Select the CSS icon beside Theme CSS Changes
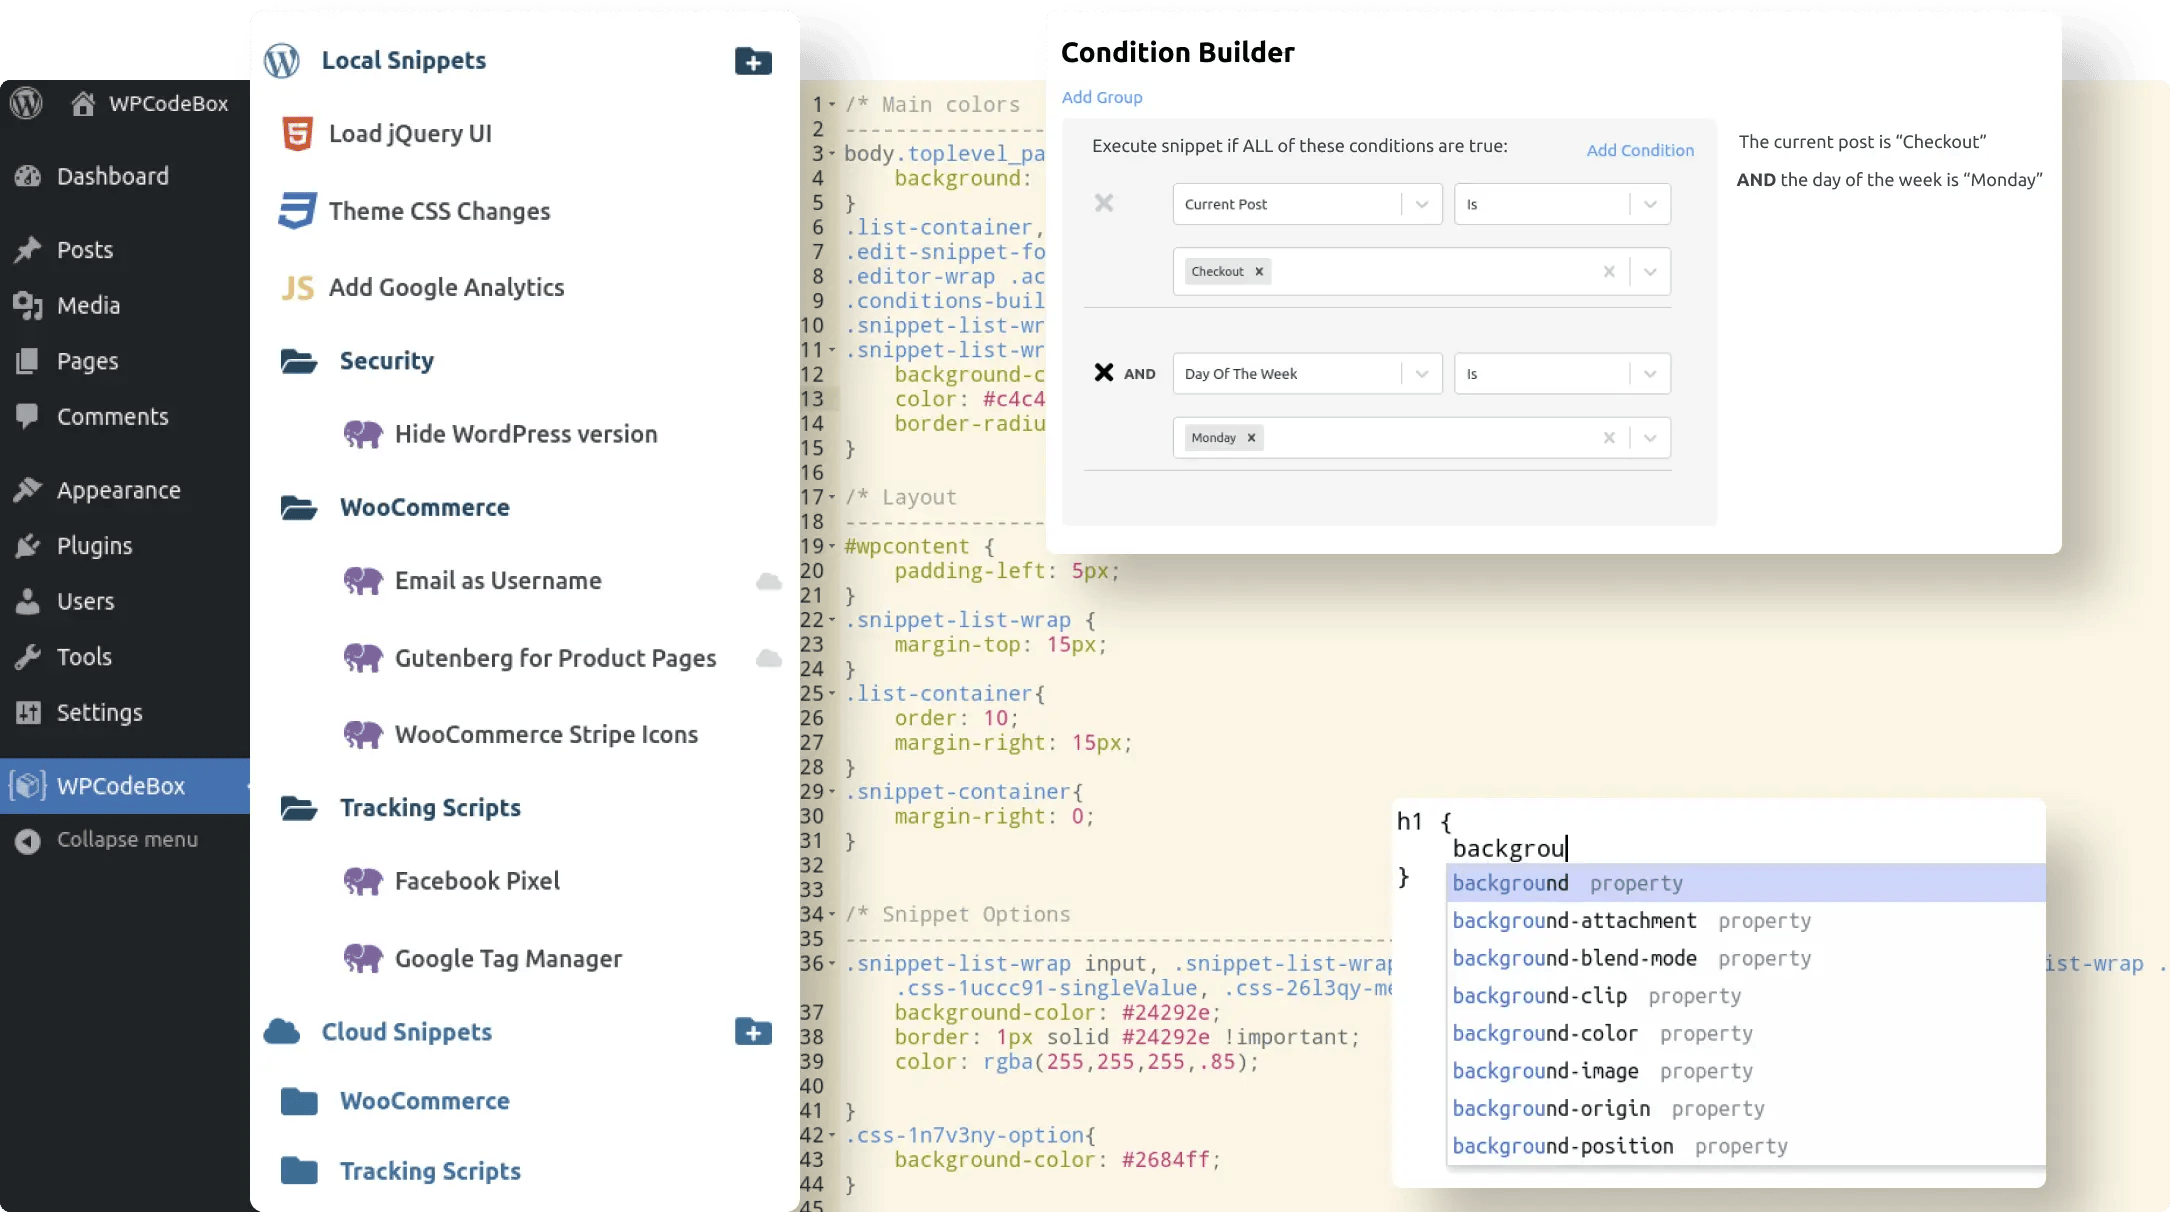2170x1212 pixels. [x=297, y=211]
